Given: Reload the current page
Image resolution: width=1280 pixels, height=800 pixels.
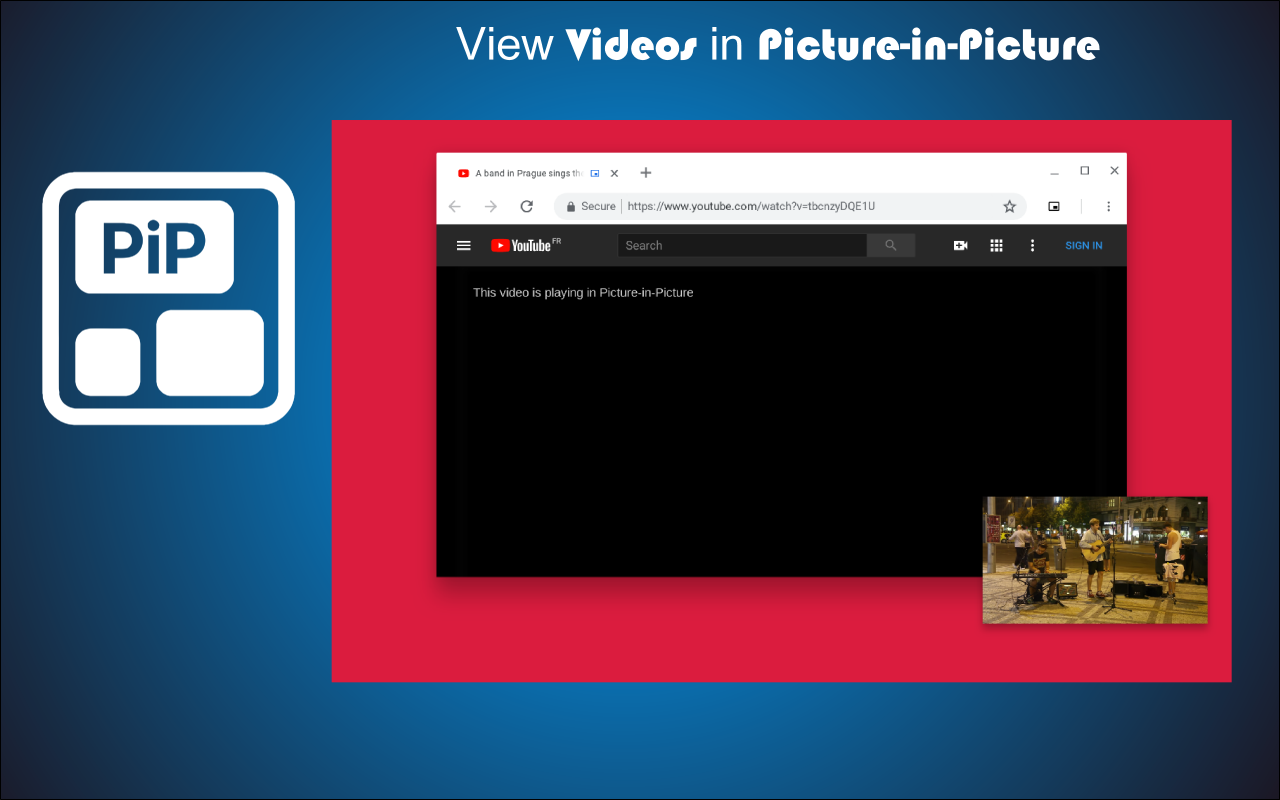Looking at the screenshot, I should coord(527,205).
